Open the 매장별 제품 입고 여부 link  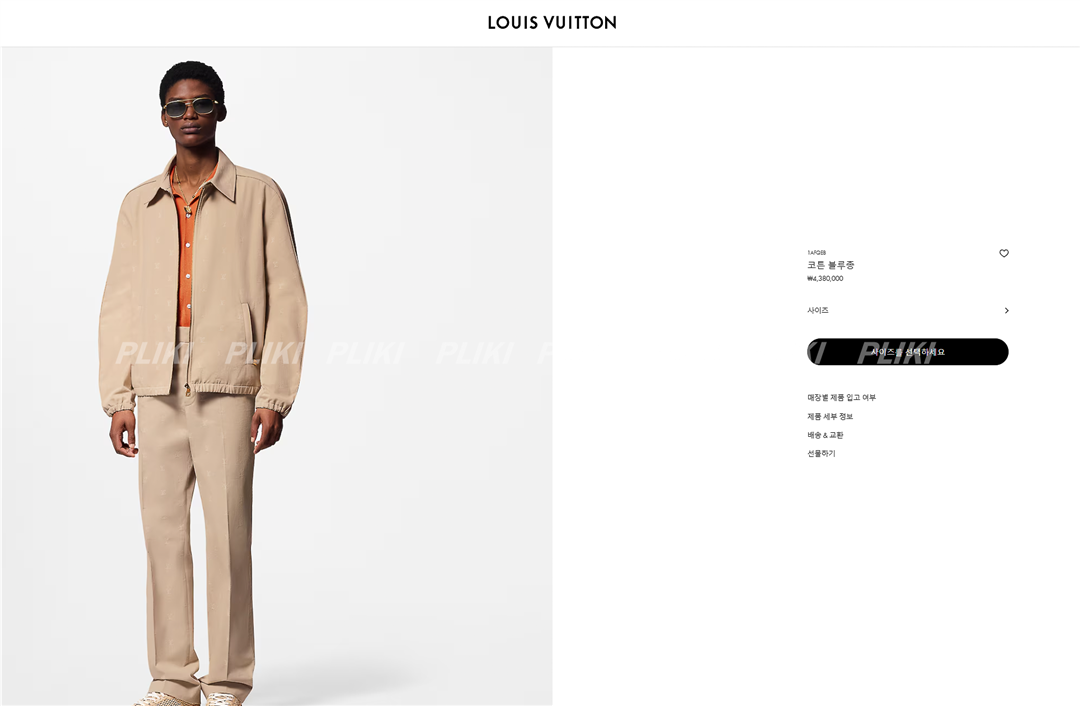click(842, 397)
